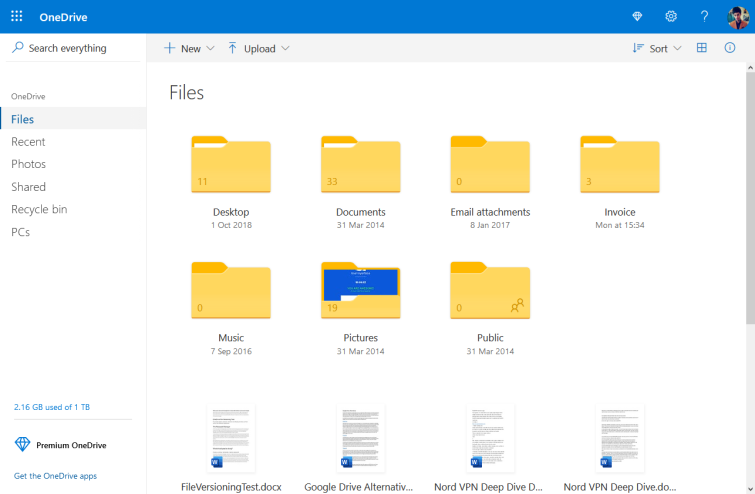The image size is (755, 494).
Task: Click the scrollbar down arrow
Action: tap(750, 489)
